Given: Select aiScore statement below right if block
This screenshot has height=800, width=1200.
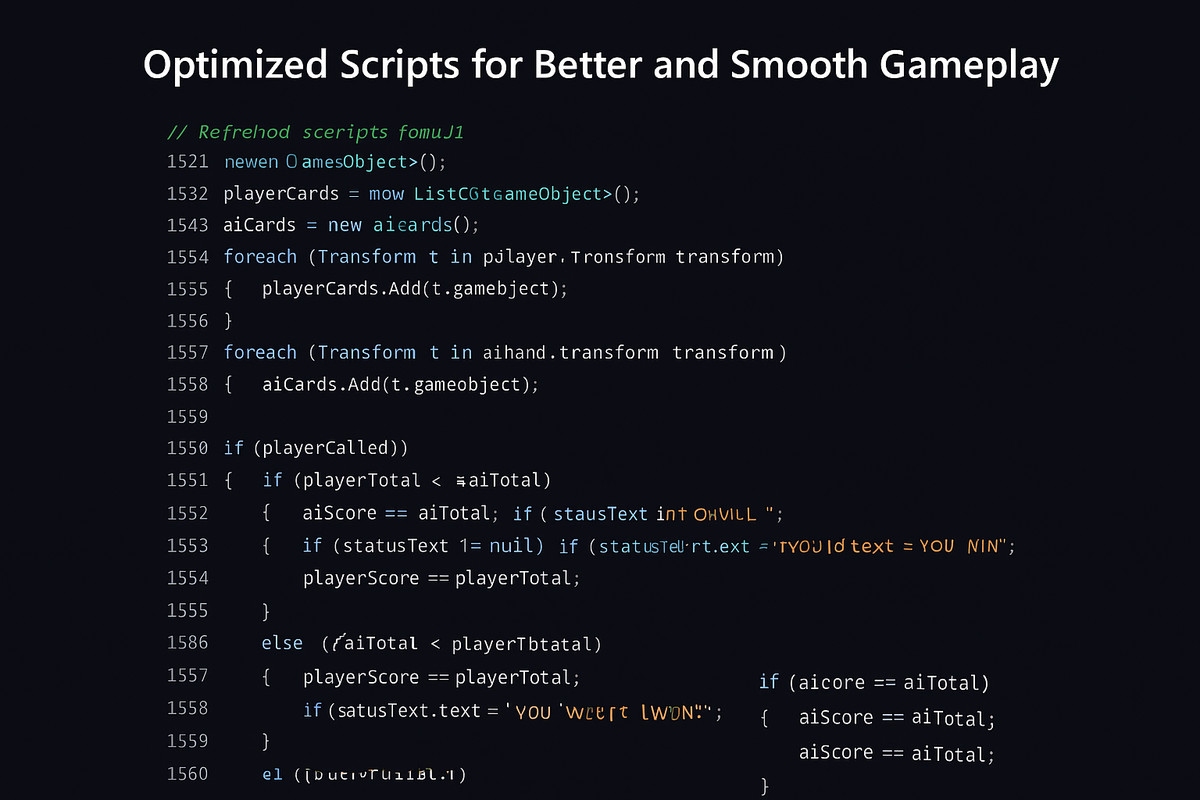Looking at the screenshot, I should pyautogui.click(x=895, y=753).
